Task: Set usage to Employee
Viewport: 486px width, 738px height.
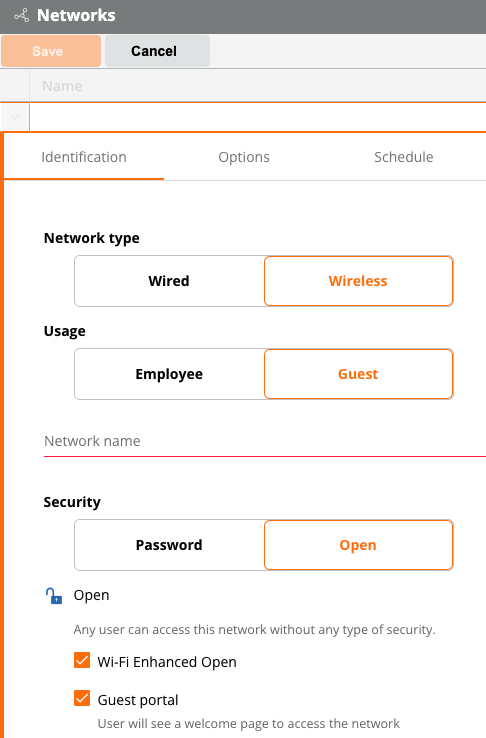Action: point(169,374)
